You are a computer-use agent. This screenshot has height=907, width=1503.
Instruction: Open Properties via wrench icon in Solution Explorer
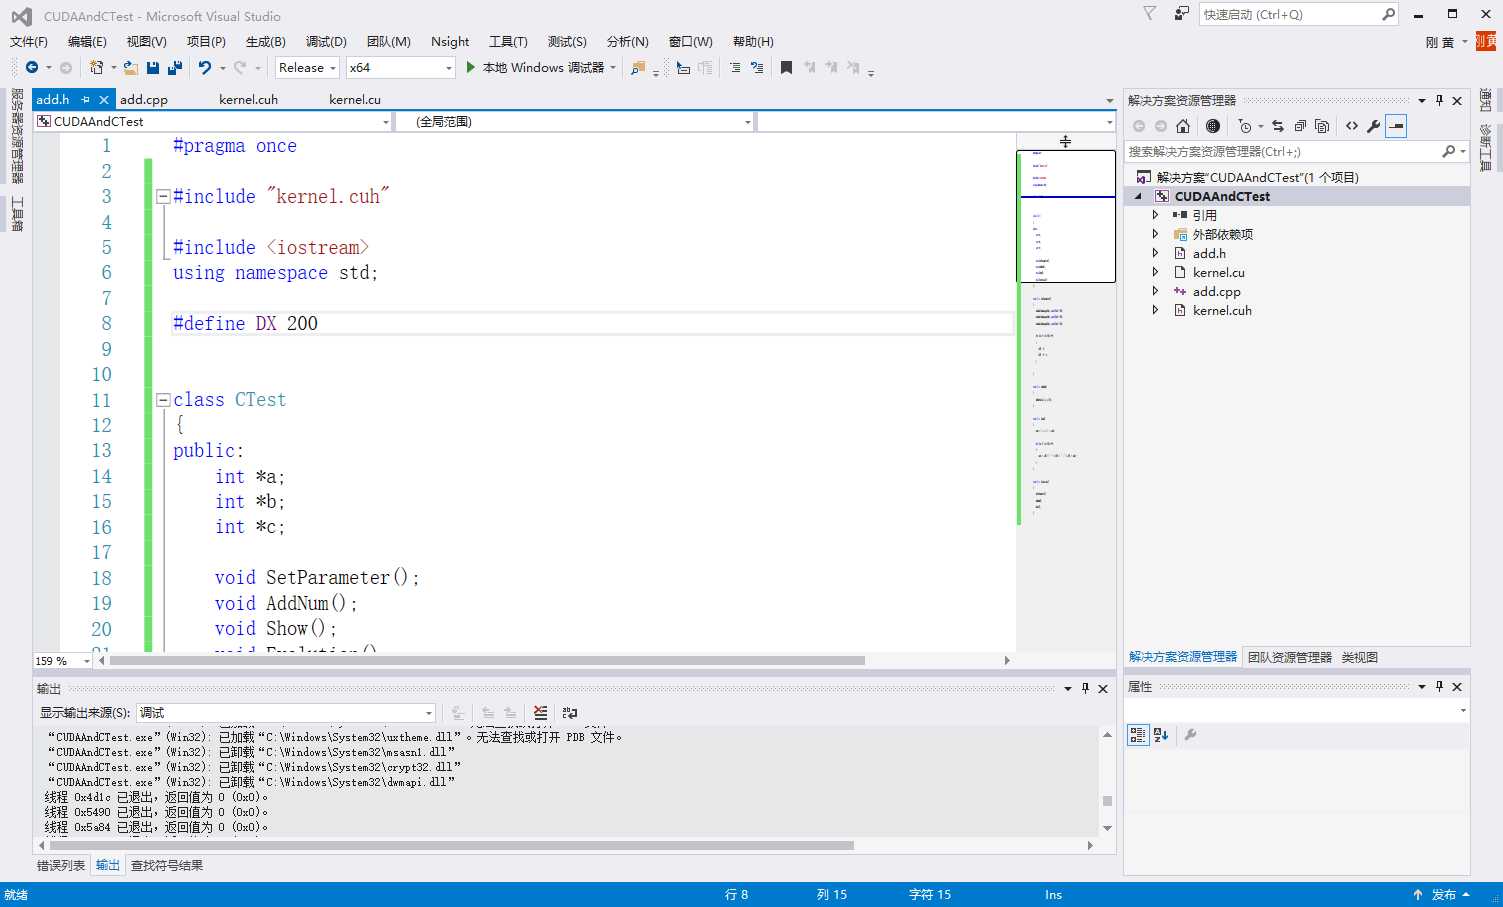tap(1374, 126)
